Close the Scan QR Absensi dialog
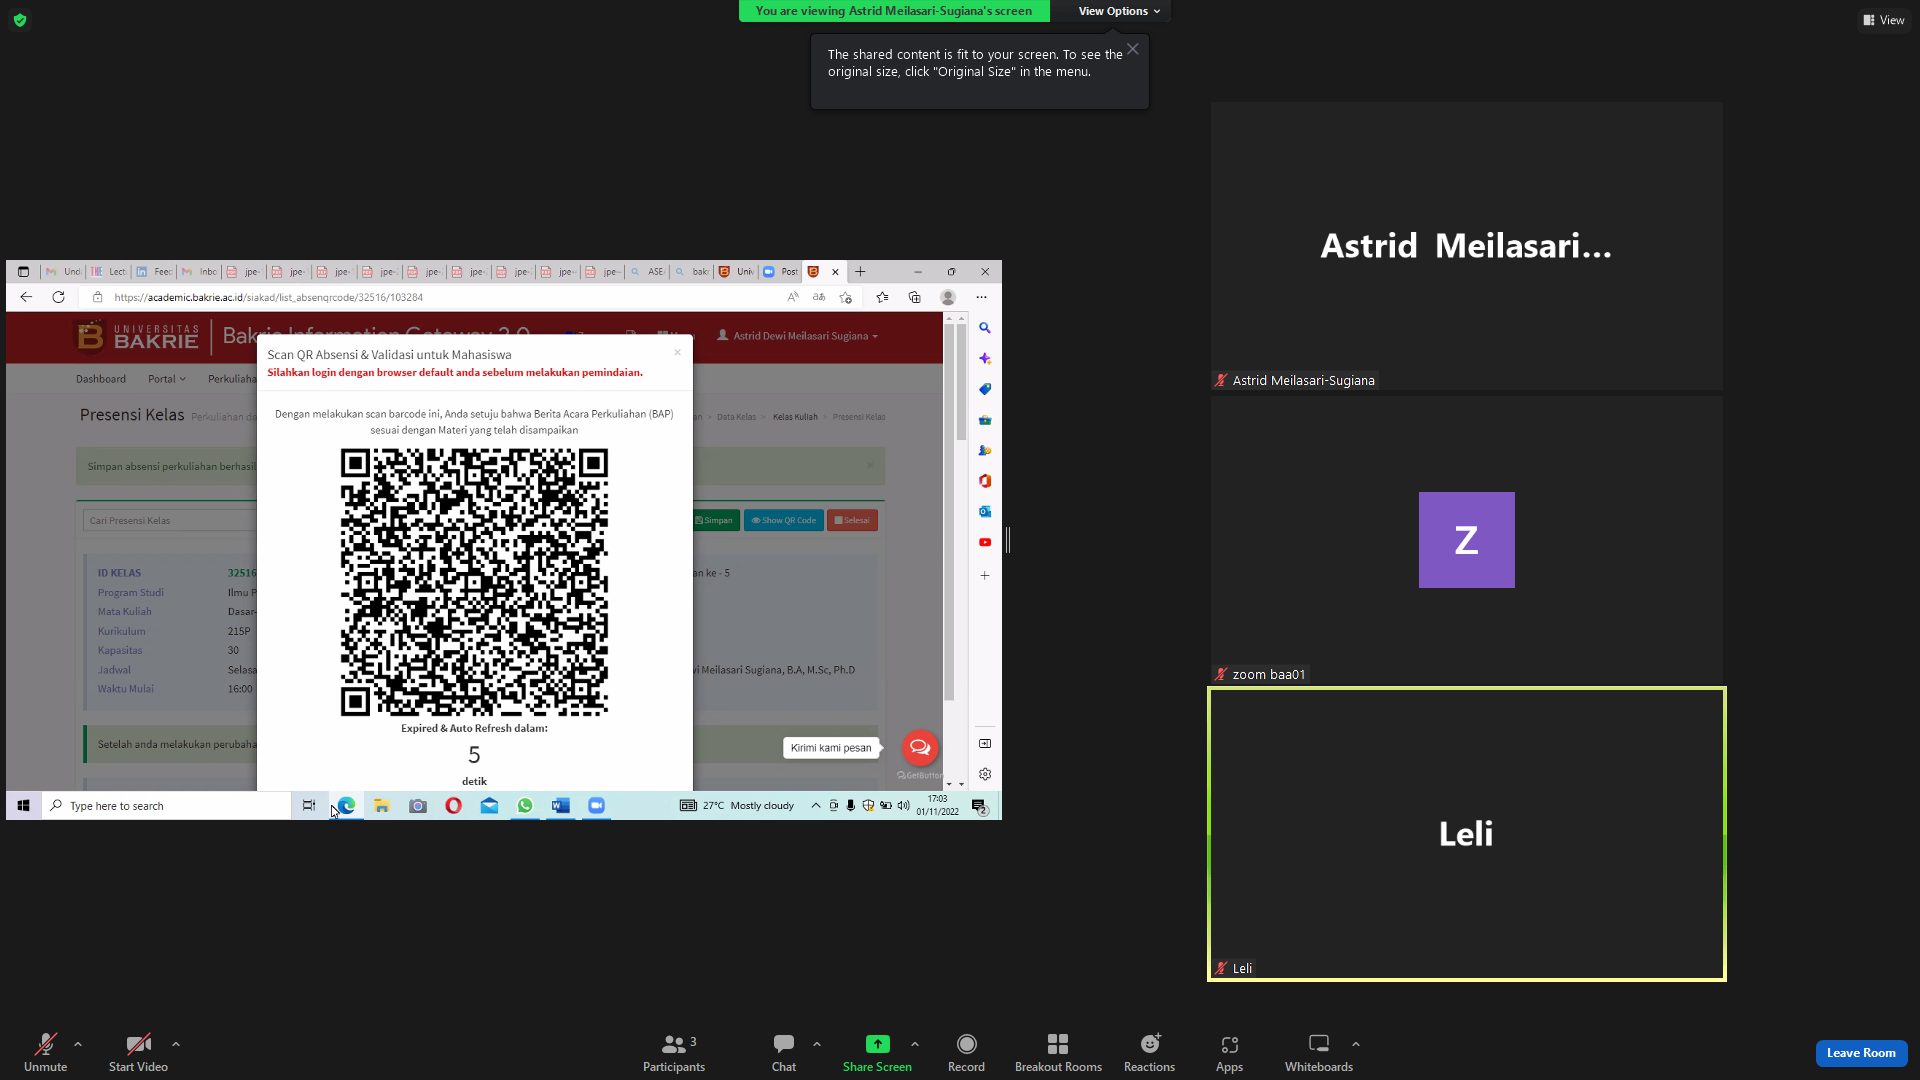 (x=677, y=352)
